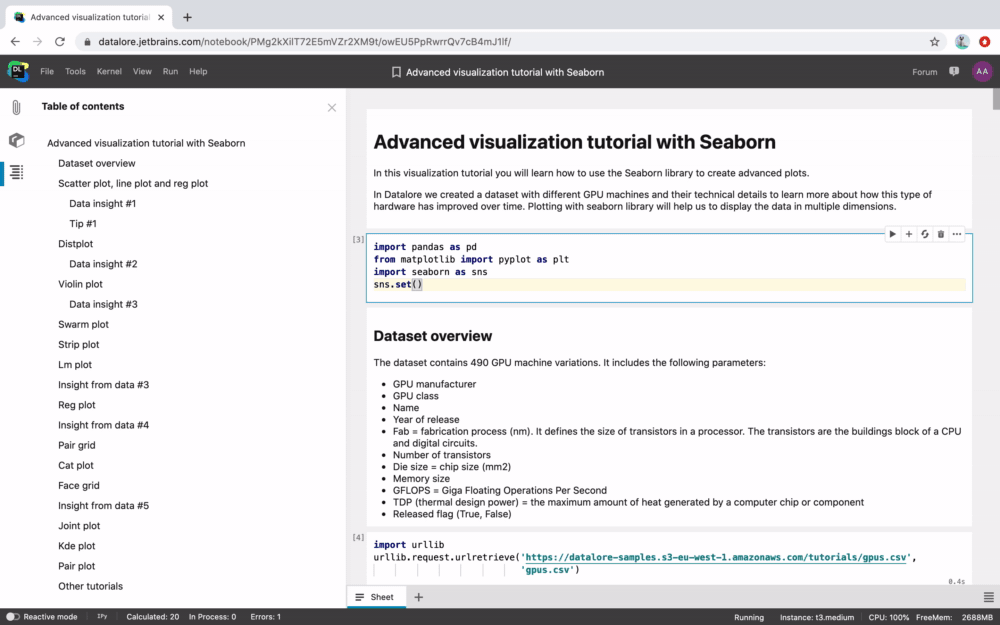1000x625 pixels.
Task: Navigate to Pair grid section
Action: click(x=77, y=445)
